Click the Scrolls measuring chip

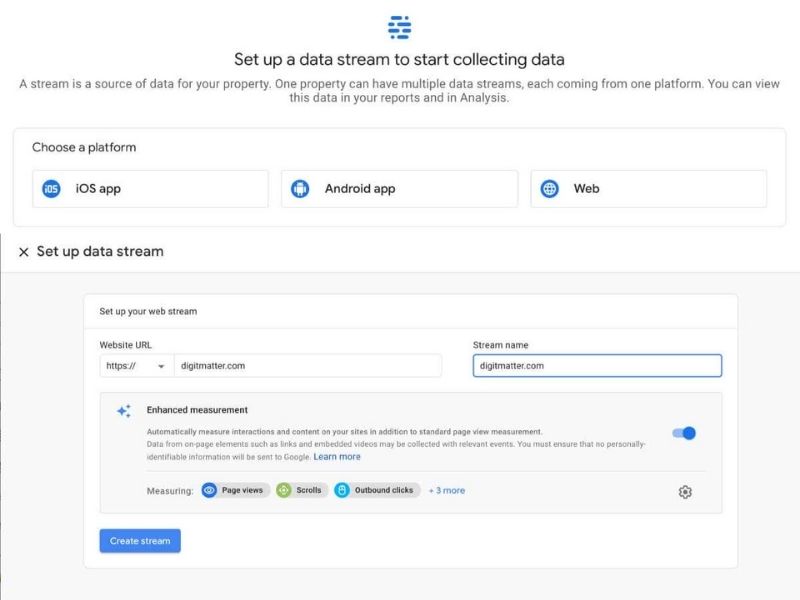[302, 490]
